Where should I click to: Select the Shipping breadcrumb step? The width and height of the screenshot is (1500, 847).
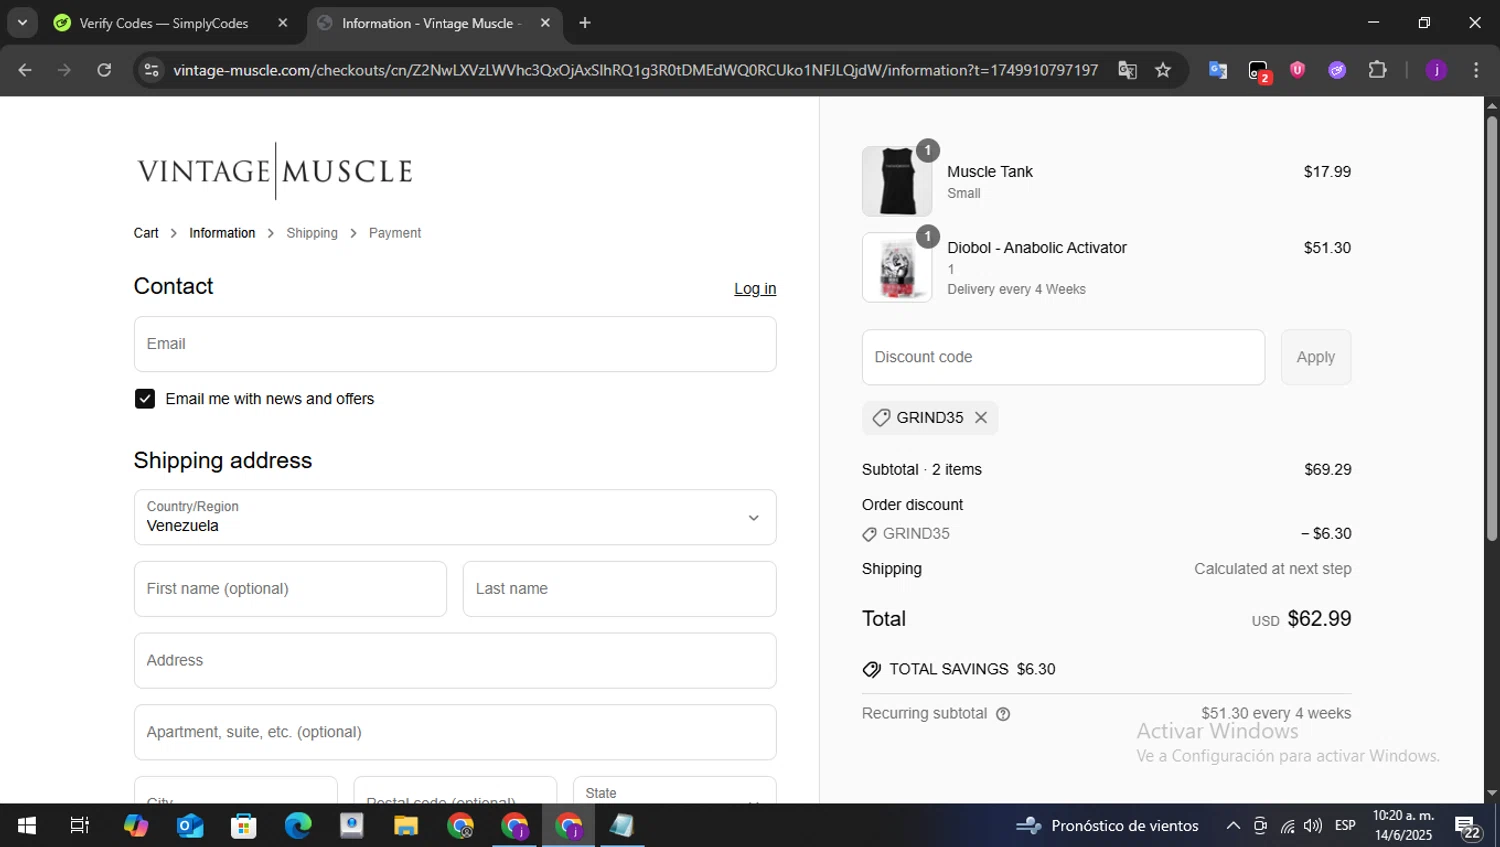point(312,233)
